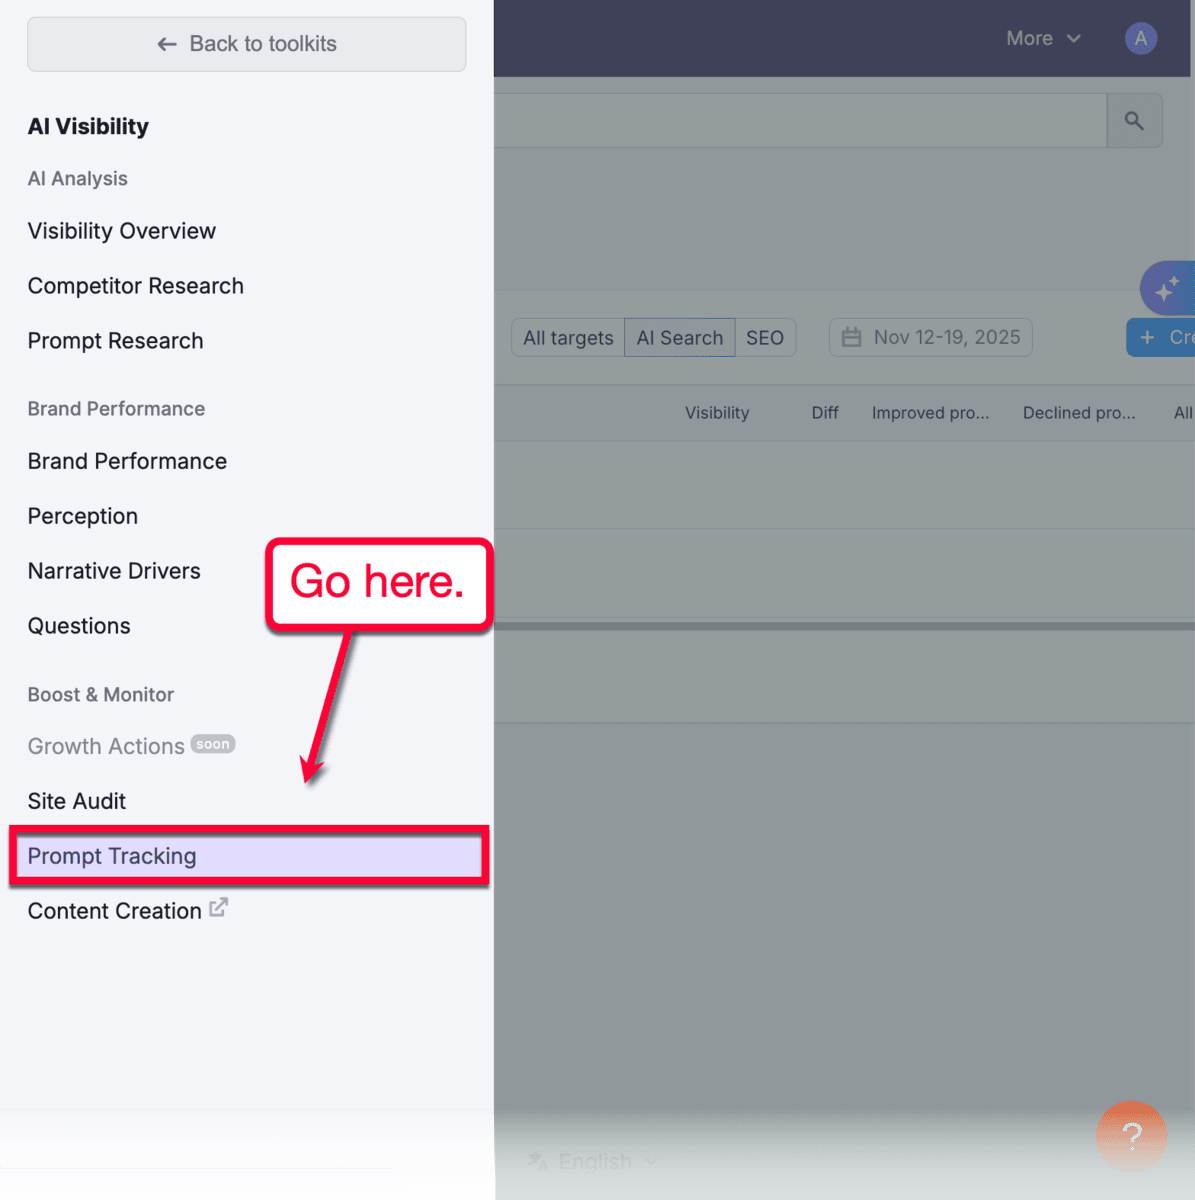Click the calendar icon in the date picker
Viewport: 1195px width, 1200px height.
coord(851,337)
